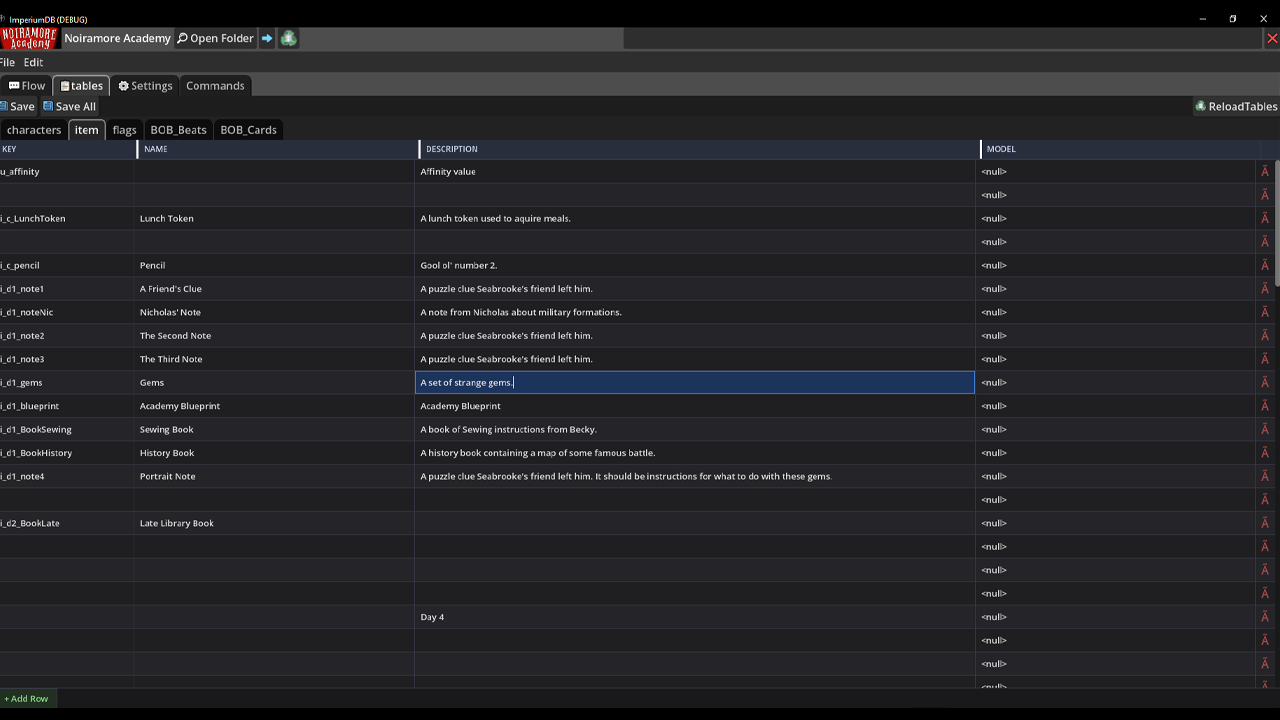Open the characters table tab
1280x720 pixels.
pos(34,130)
